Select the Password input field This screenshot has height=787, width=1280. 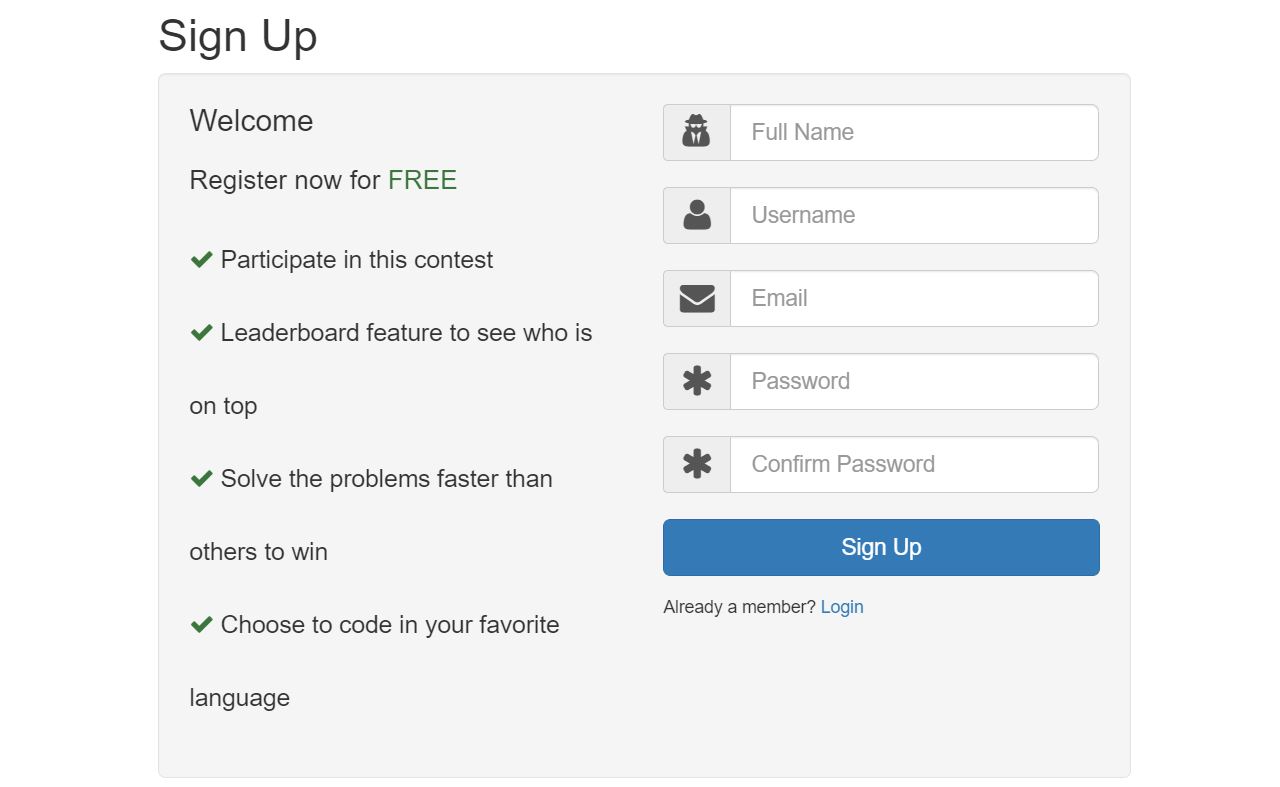[x=913, y=381]
